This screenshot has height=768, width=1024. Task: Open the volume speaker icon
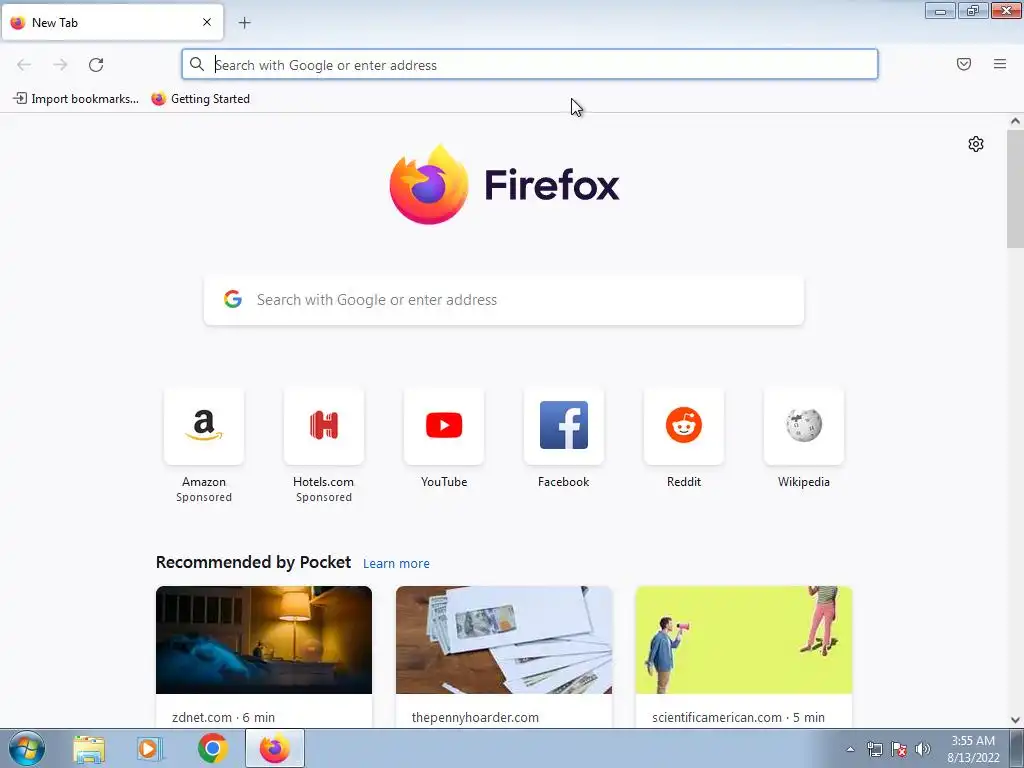pos(923,749)
